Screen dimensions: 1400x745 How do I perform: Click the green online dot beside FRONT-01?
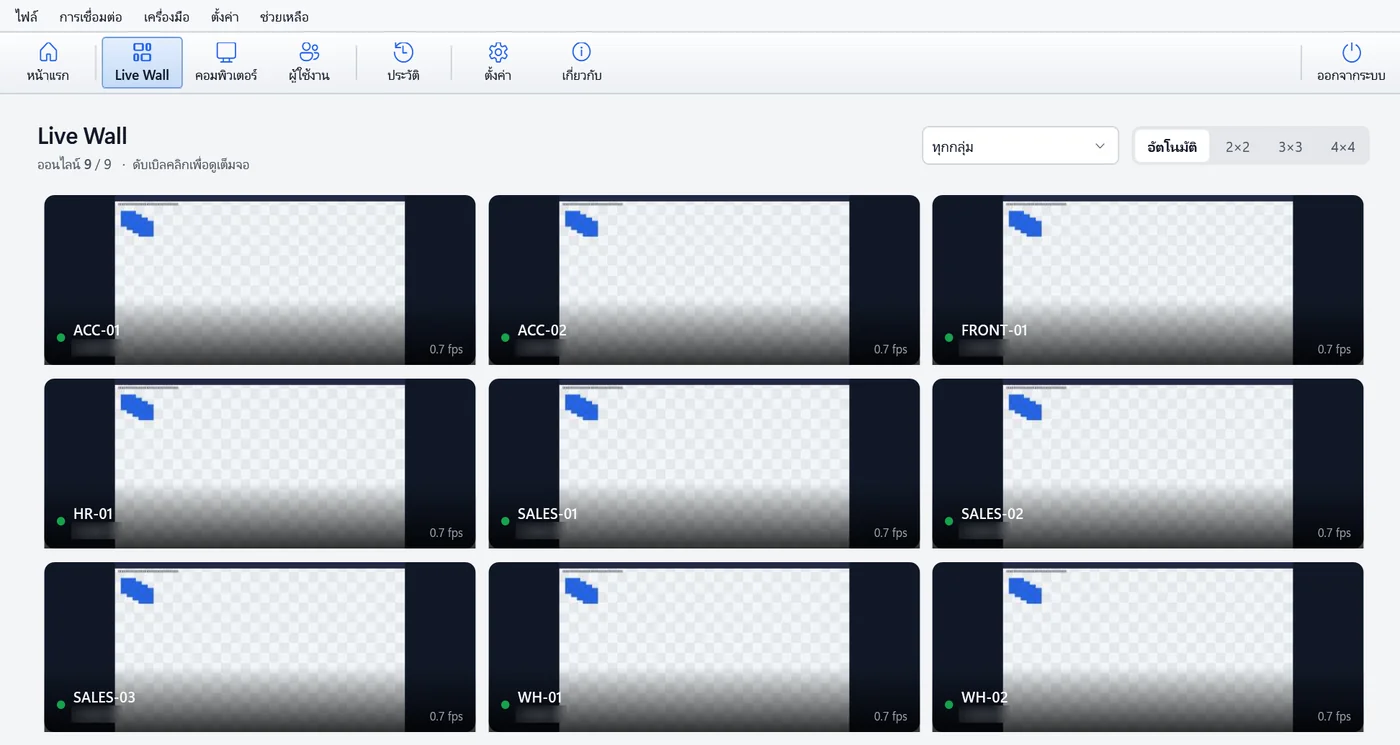click(949, 337)
